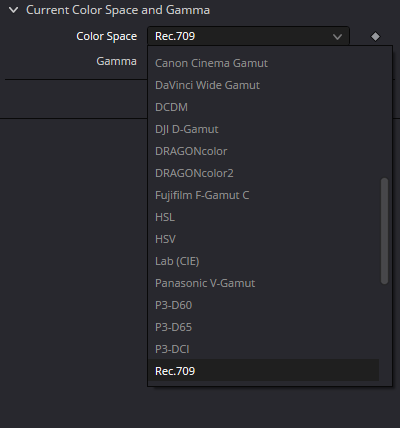Open the Color Space dropdown showing Rec.709
This screenshot has width=400, height=428.
point(248,36)
